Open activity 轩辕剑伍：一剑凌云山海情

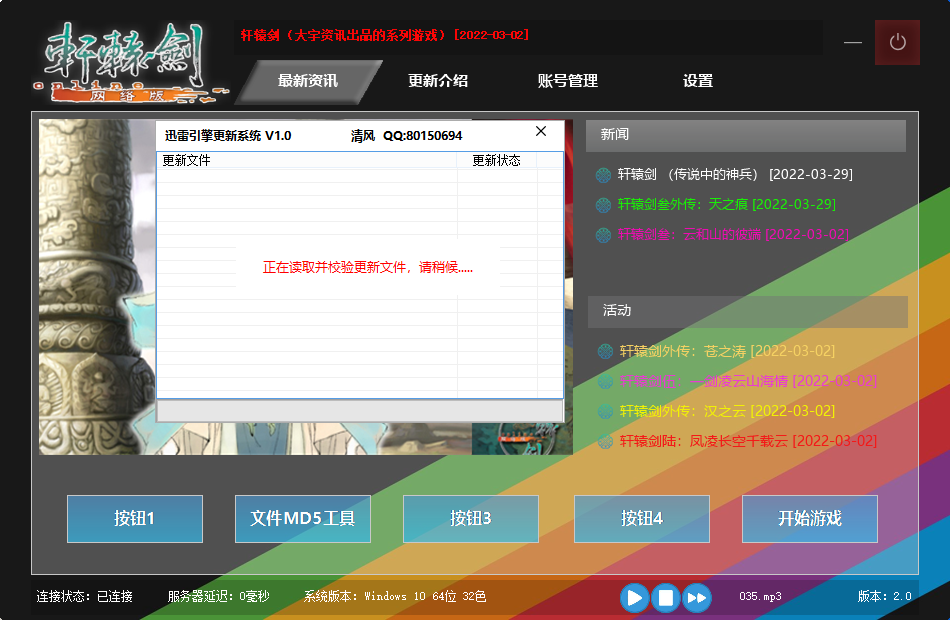pos(748,381)
